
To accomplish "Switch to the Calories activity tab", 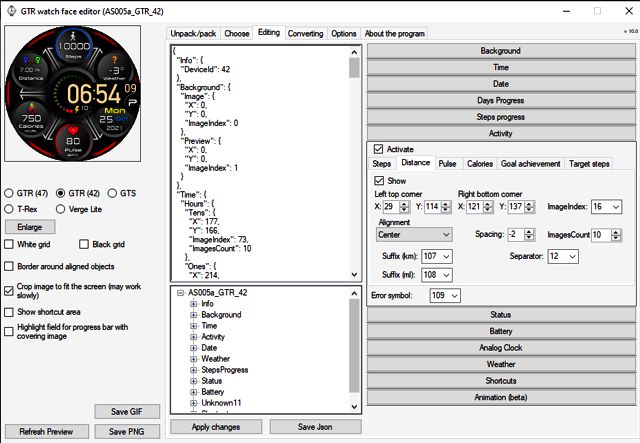I will click(x=480, y=164).
